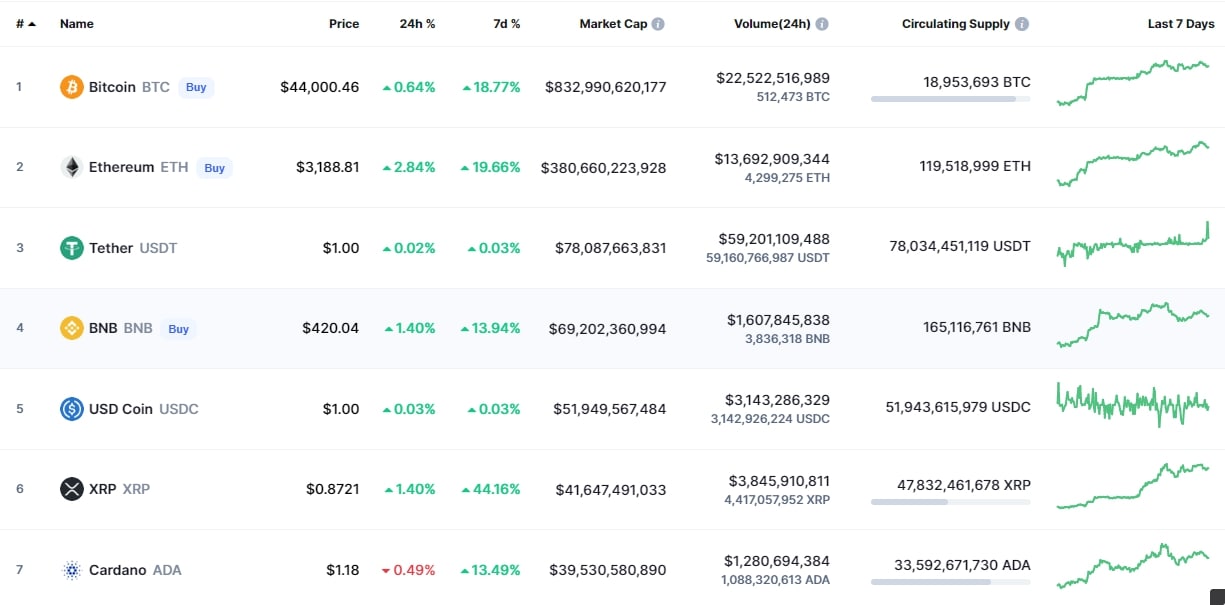Click the Cardano logo icon

71,570
